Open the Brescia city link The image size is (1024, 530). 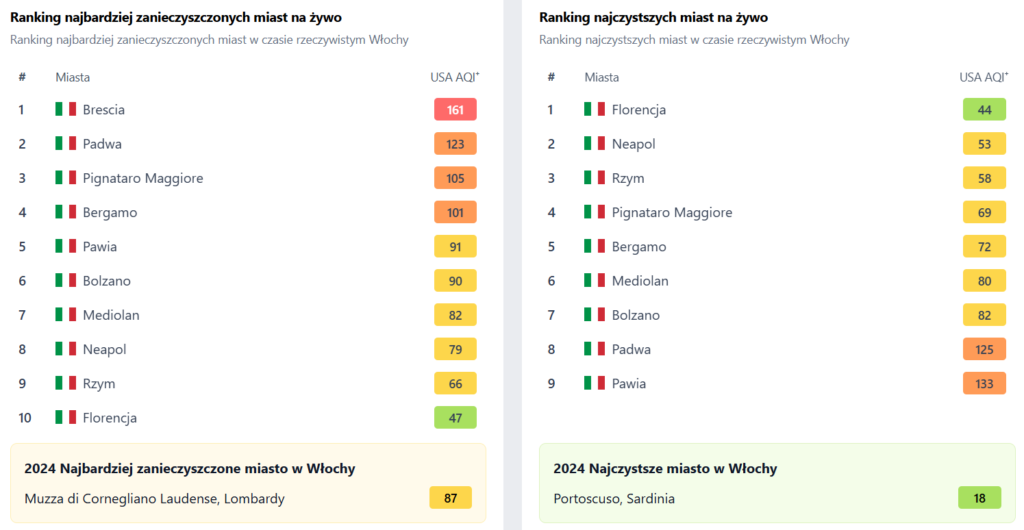104,109
